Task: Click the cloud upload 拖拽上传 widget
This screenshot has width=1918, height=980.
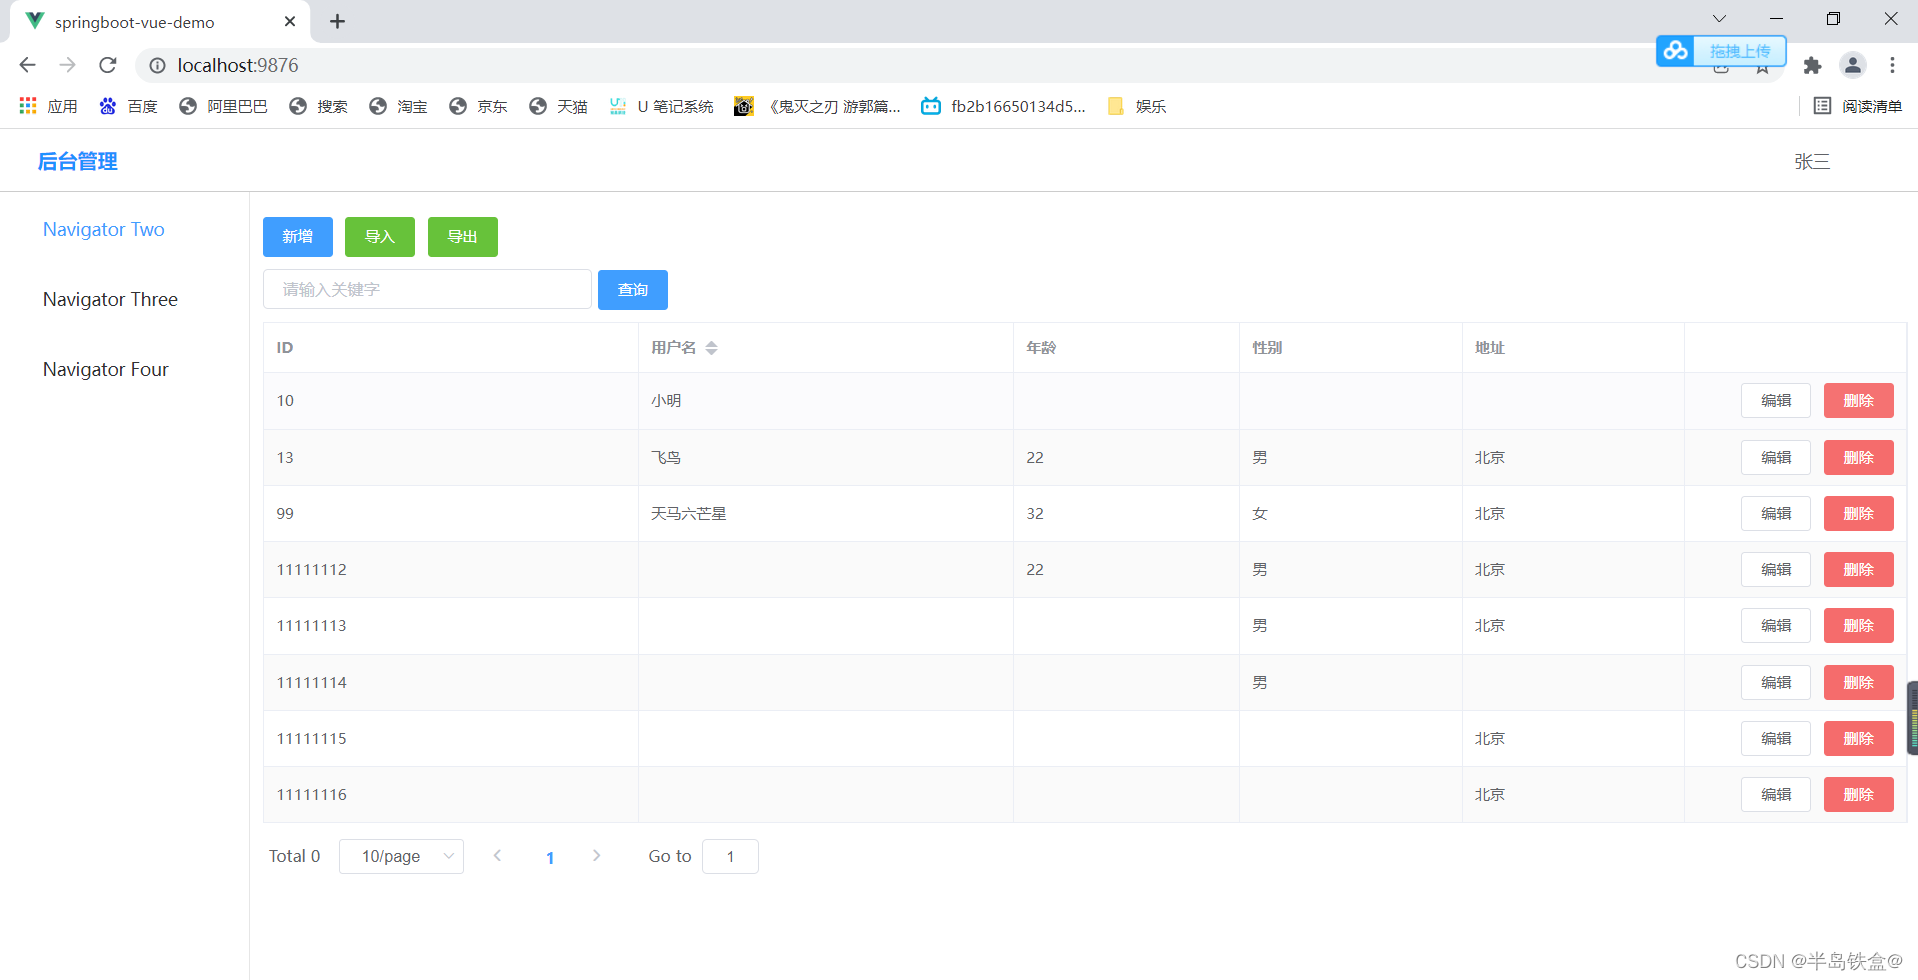Action: click(1721, 50)
